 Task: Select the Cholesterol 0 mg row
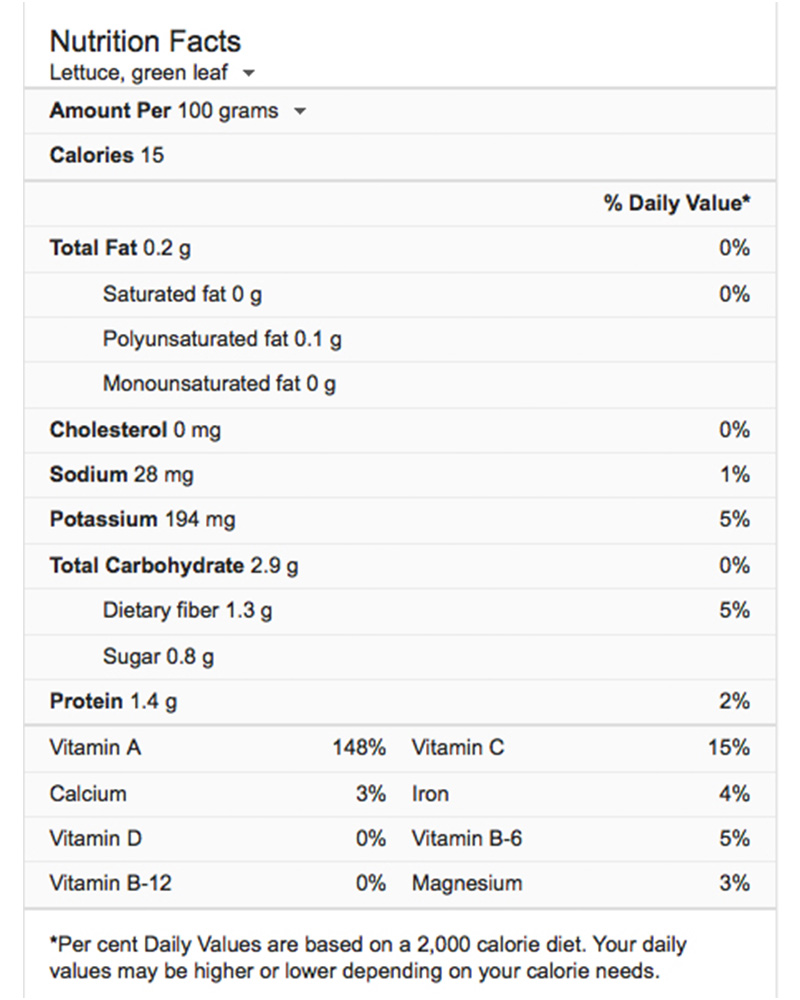[x=135, y=430]
